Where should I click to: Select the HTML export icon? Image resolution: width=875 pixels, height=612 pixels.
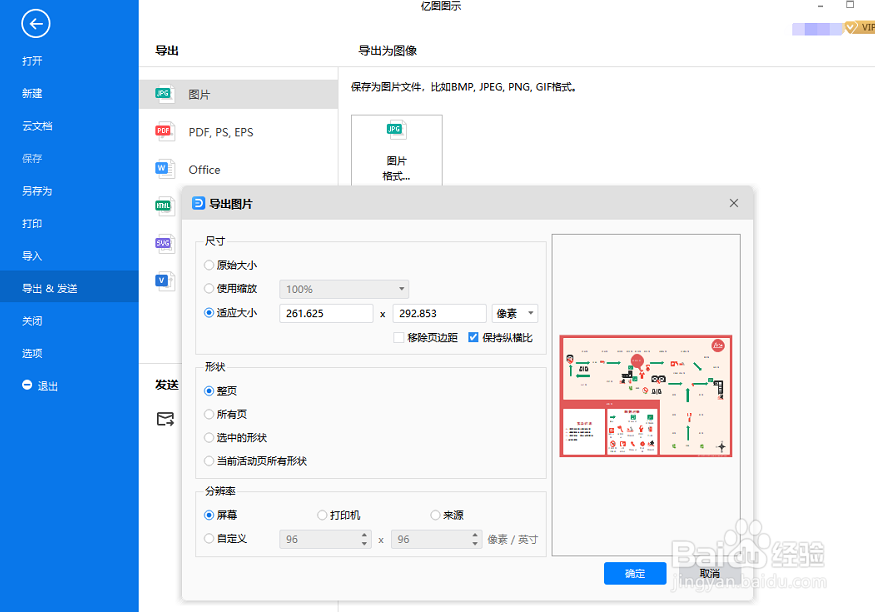pos(165,206)
